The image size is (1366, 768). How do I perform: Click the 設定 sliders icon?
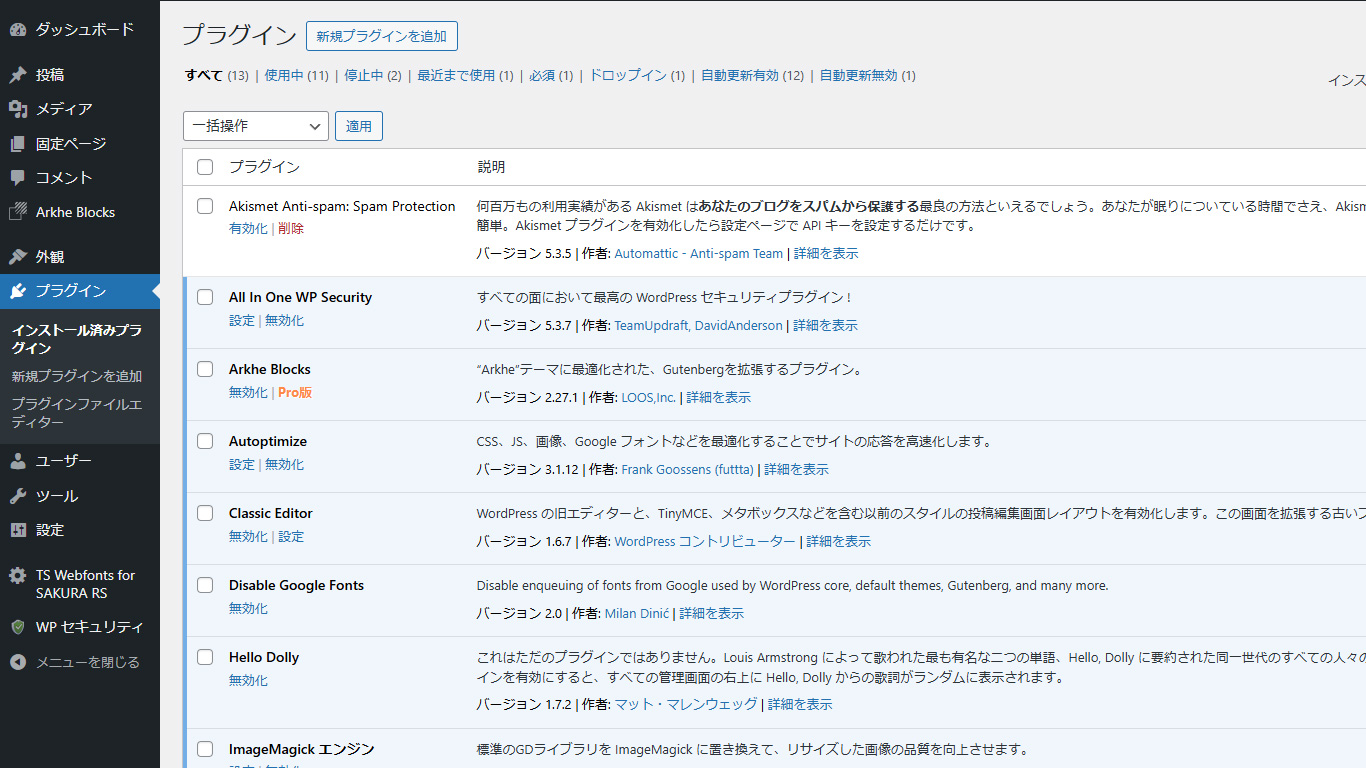click(x=18, y=530)
